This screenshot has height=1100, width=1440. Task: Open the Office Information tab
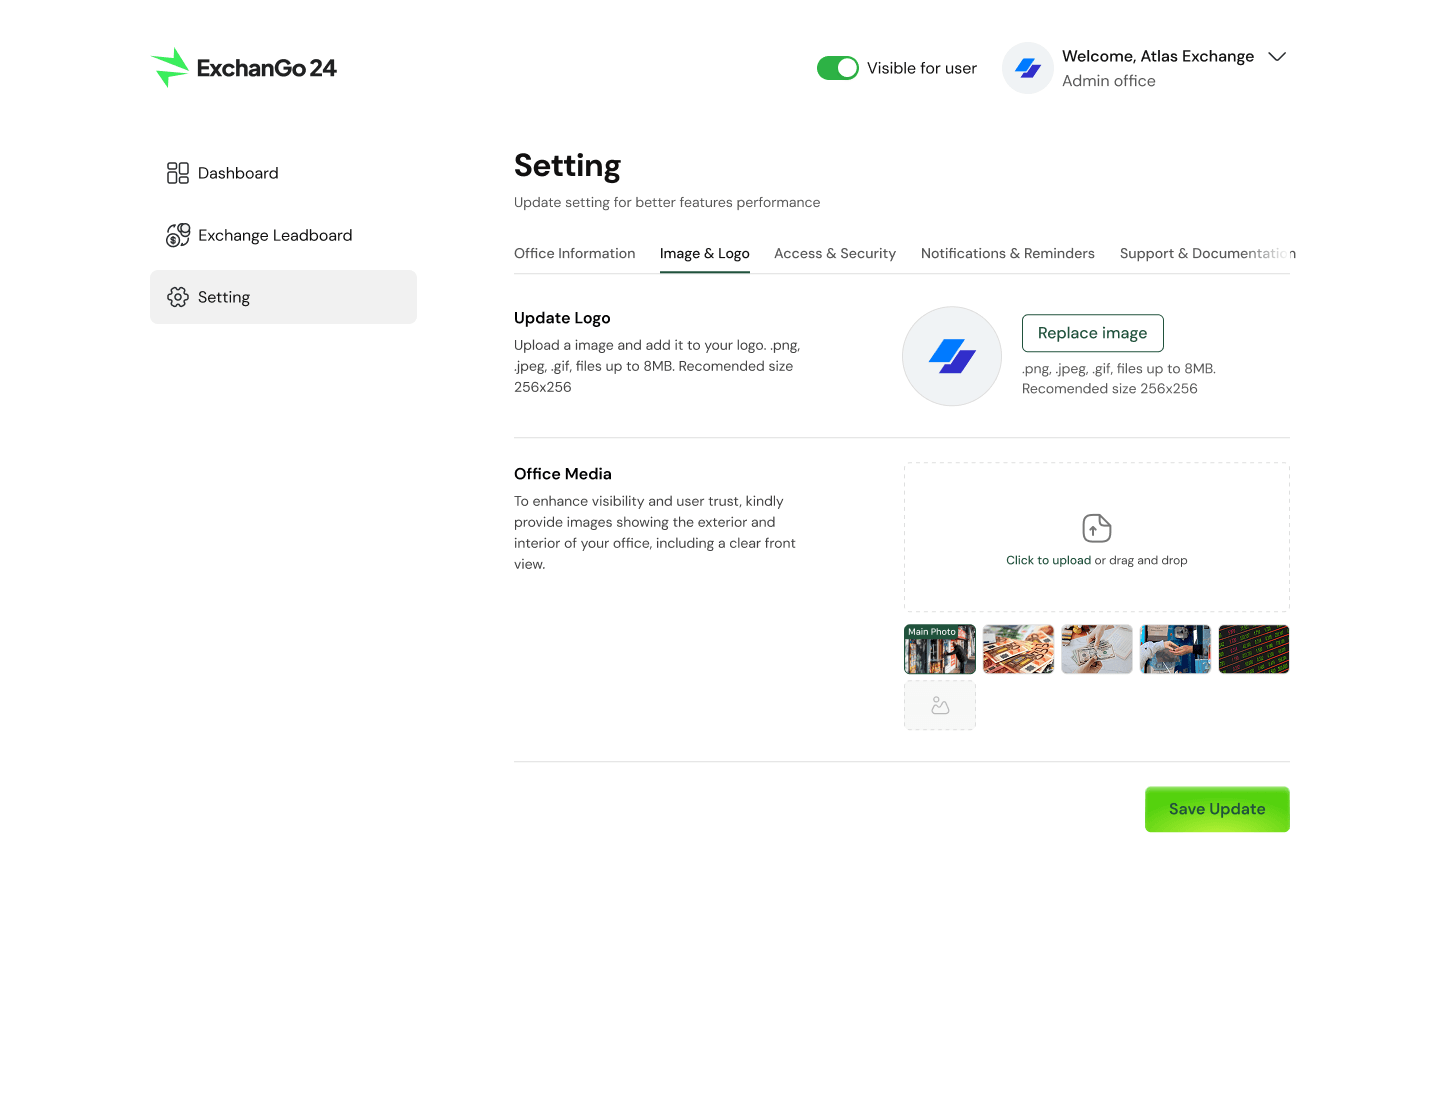click(575, 254)
